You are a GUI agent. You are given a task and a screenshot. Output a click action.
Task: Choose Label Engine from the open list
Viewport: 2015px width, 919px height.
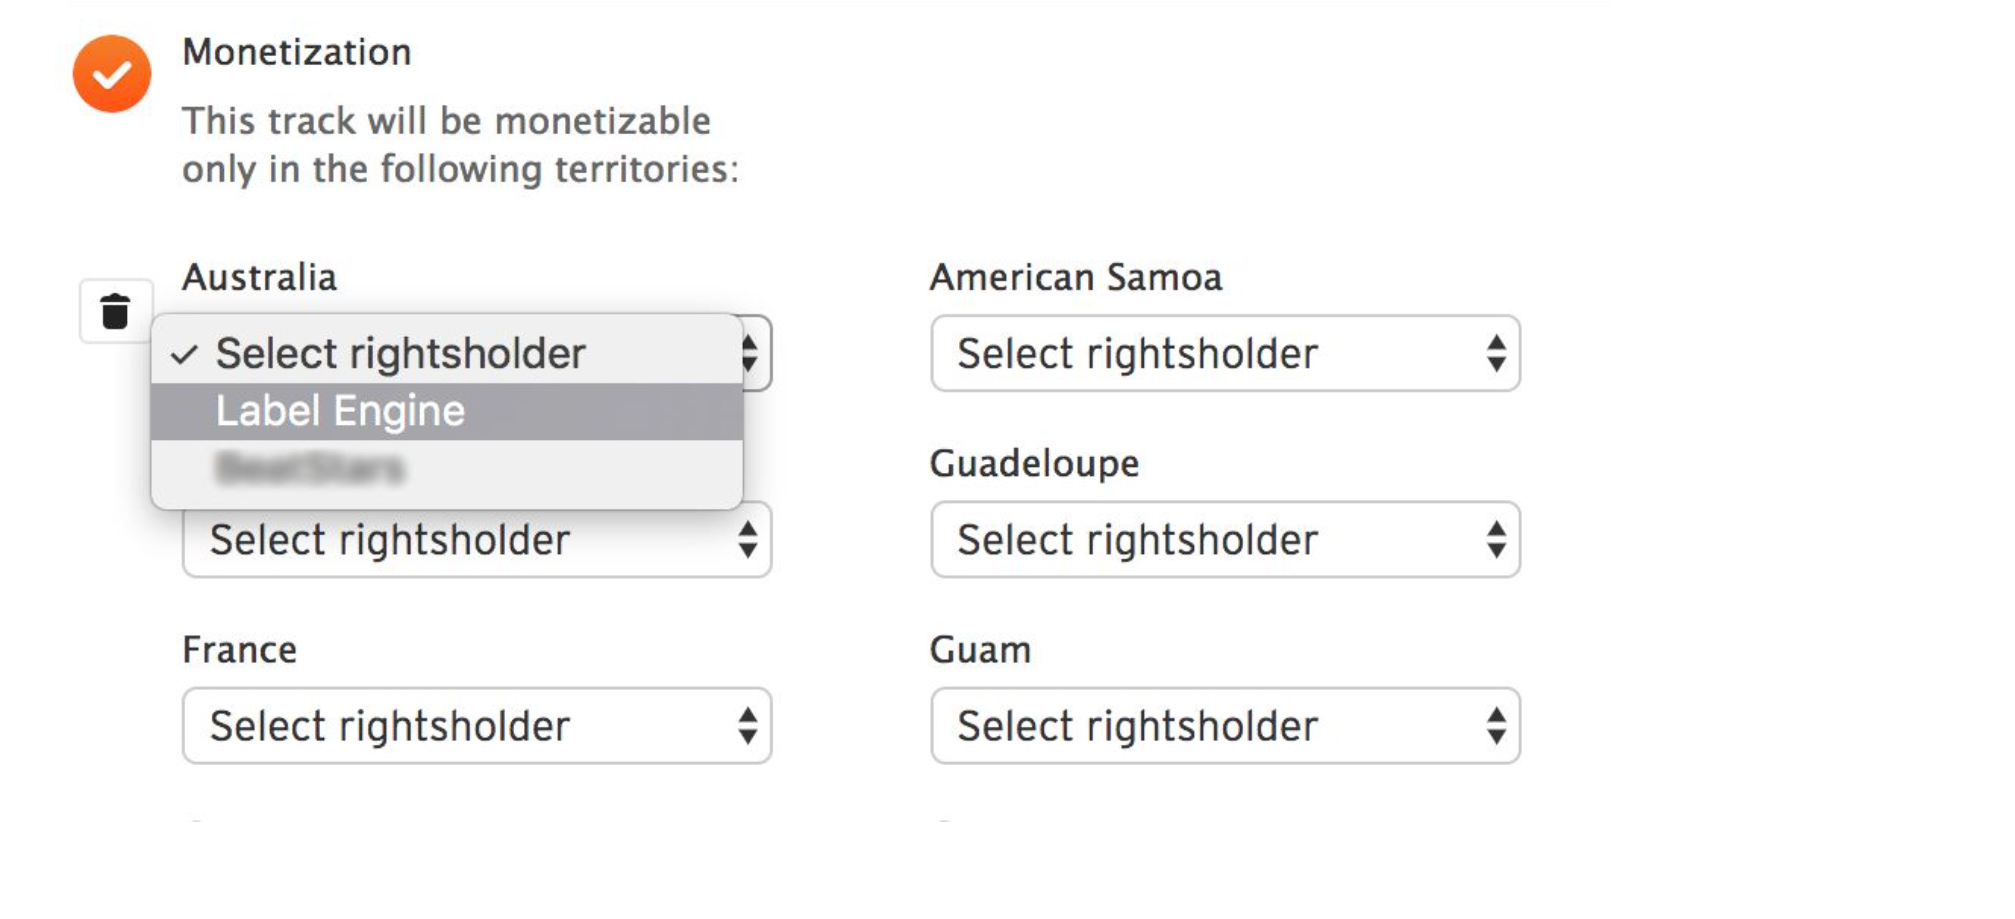pyautogui.click(x=340, y=411)
